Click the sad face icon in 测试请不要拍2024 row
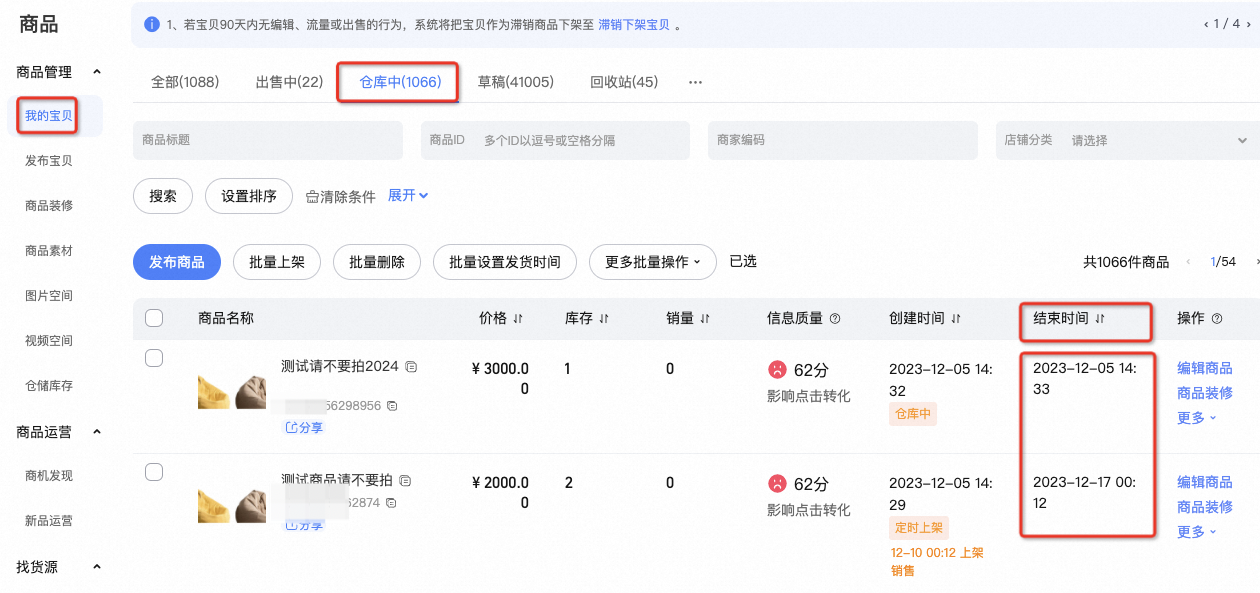The width and height of the screenshot is (1260, 593). coord(777,370)
